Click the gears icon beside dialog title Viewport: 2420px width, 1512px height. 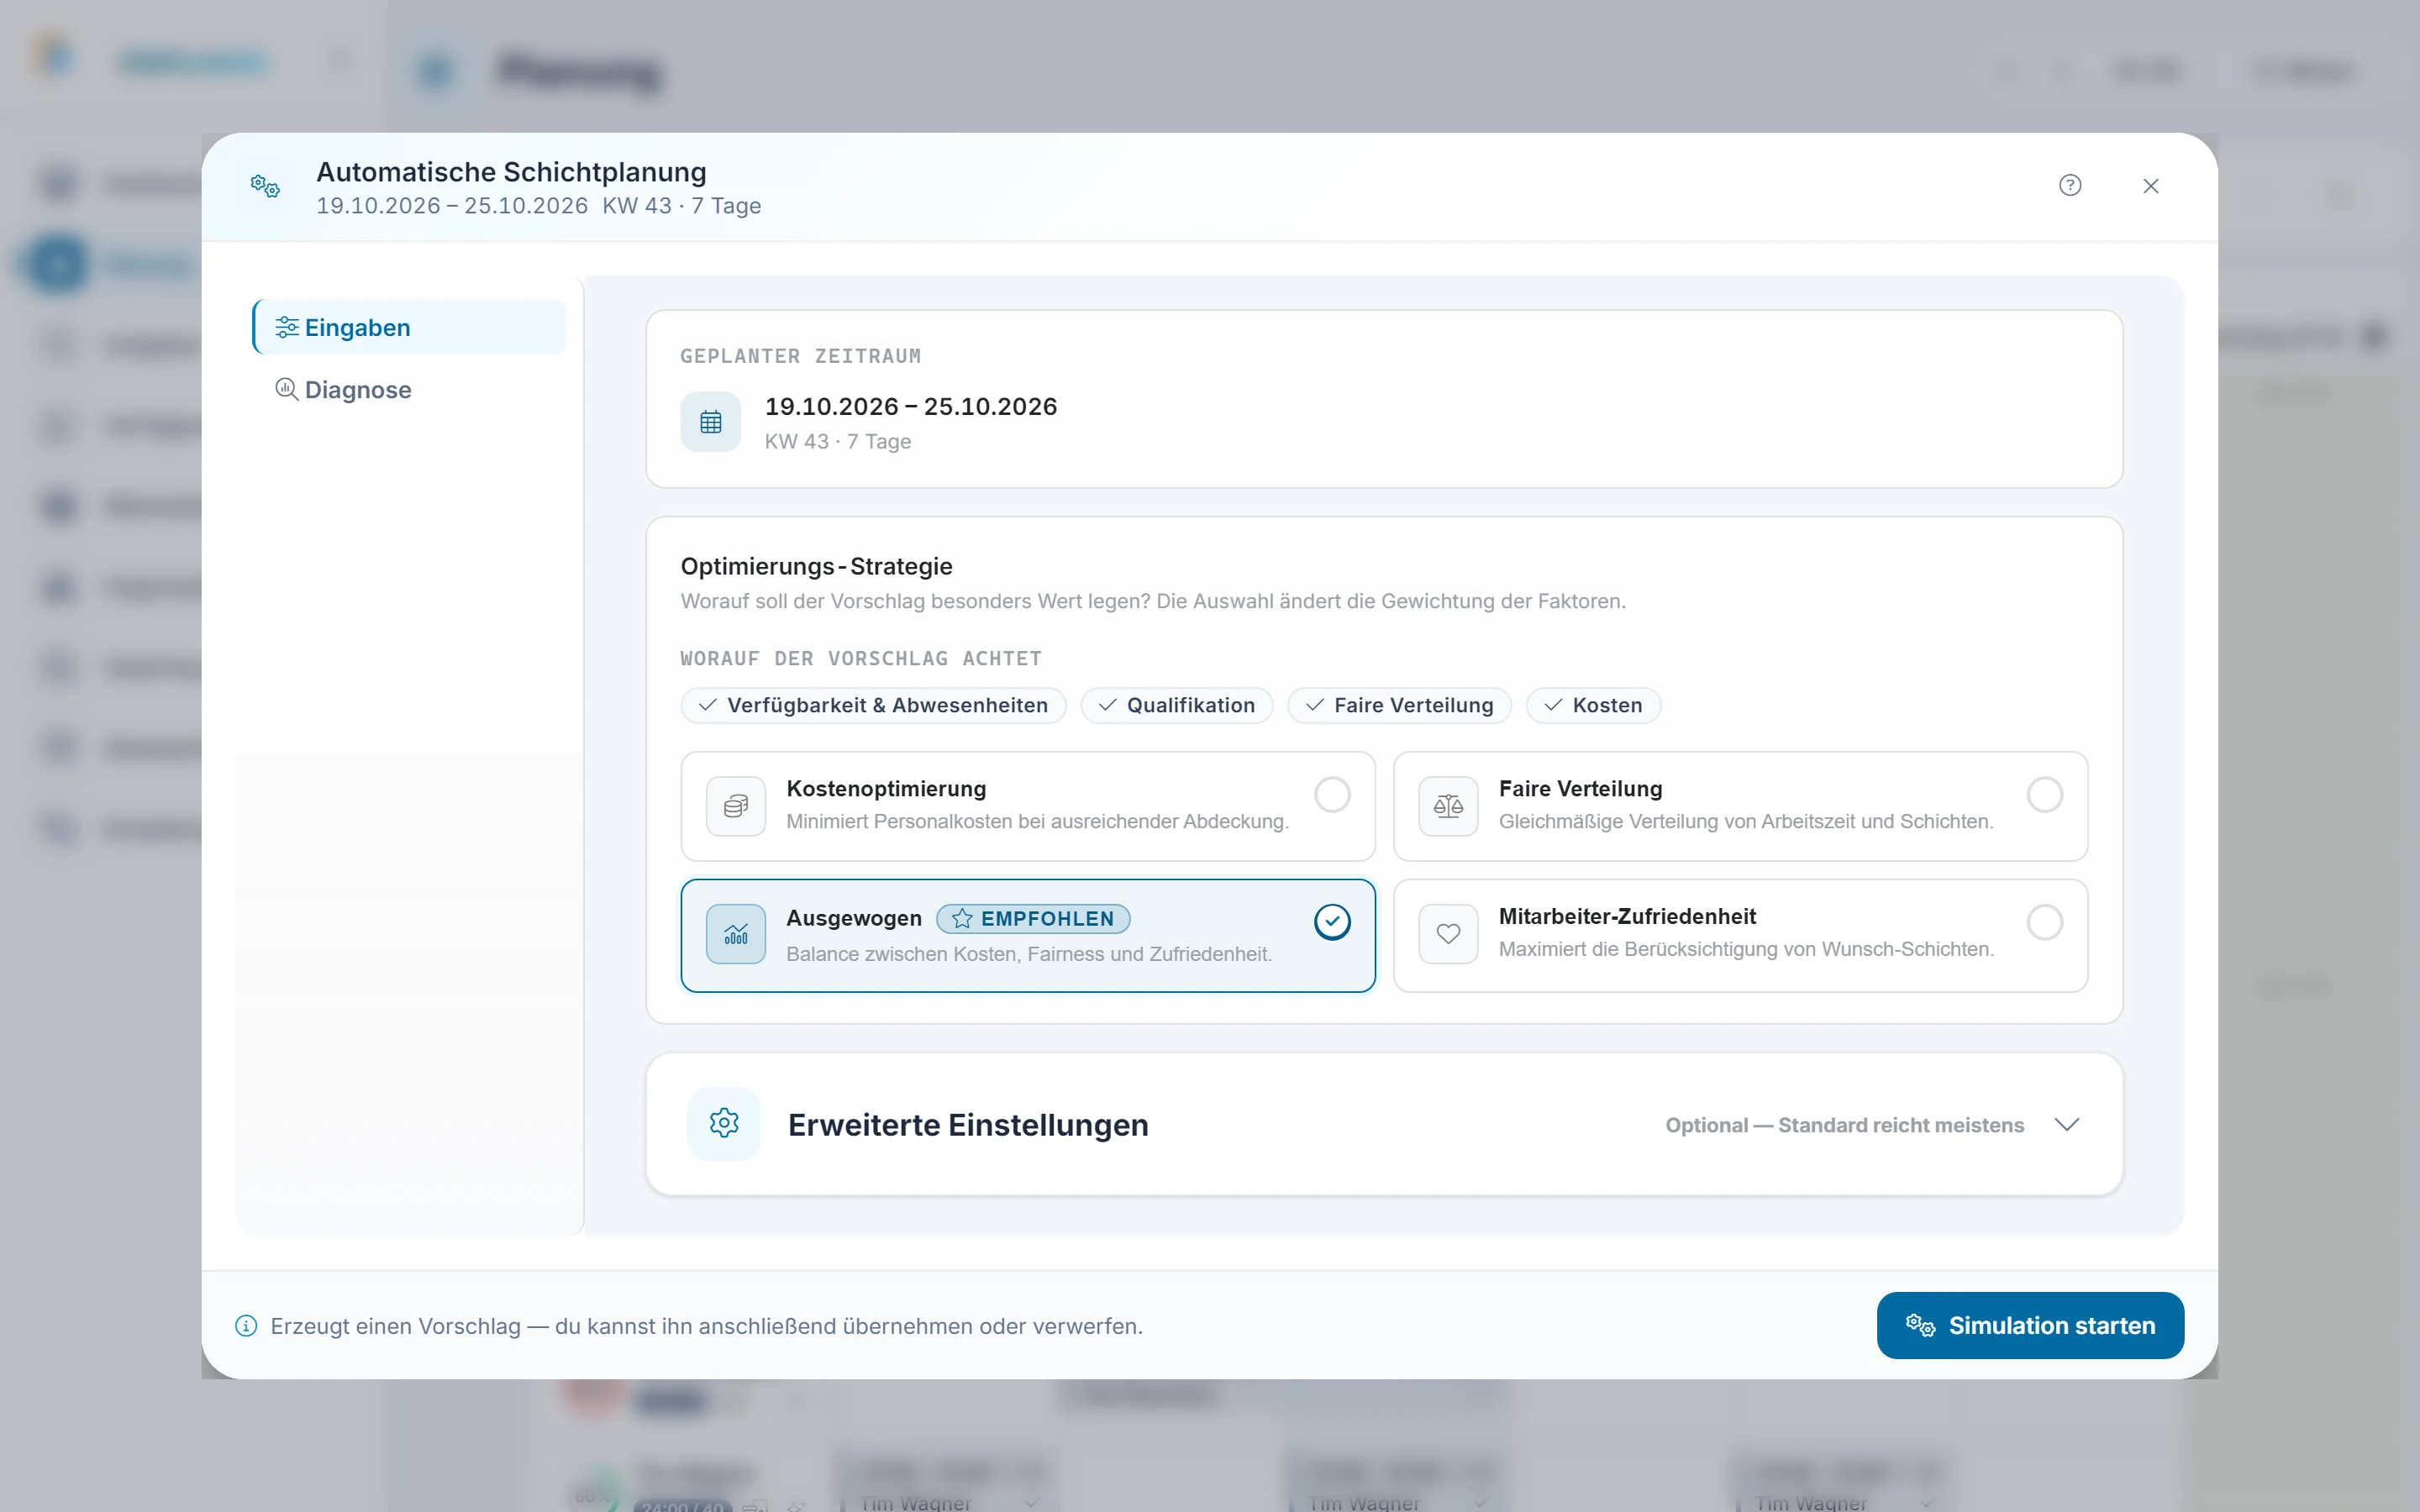click(265, 186)
